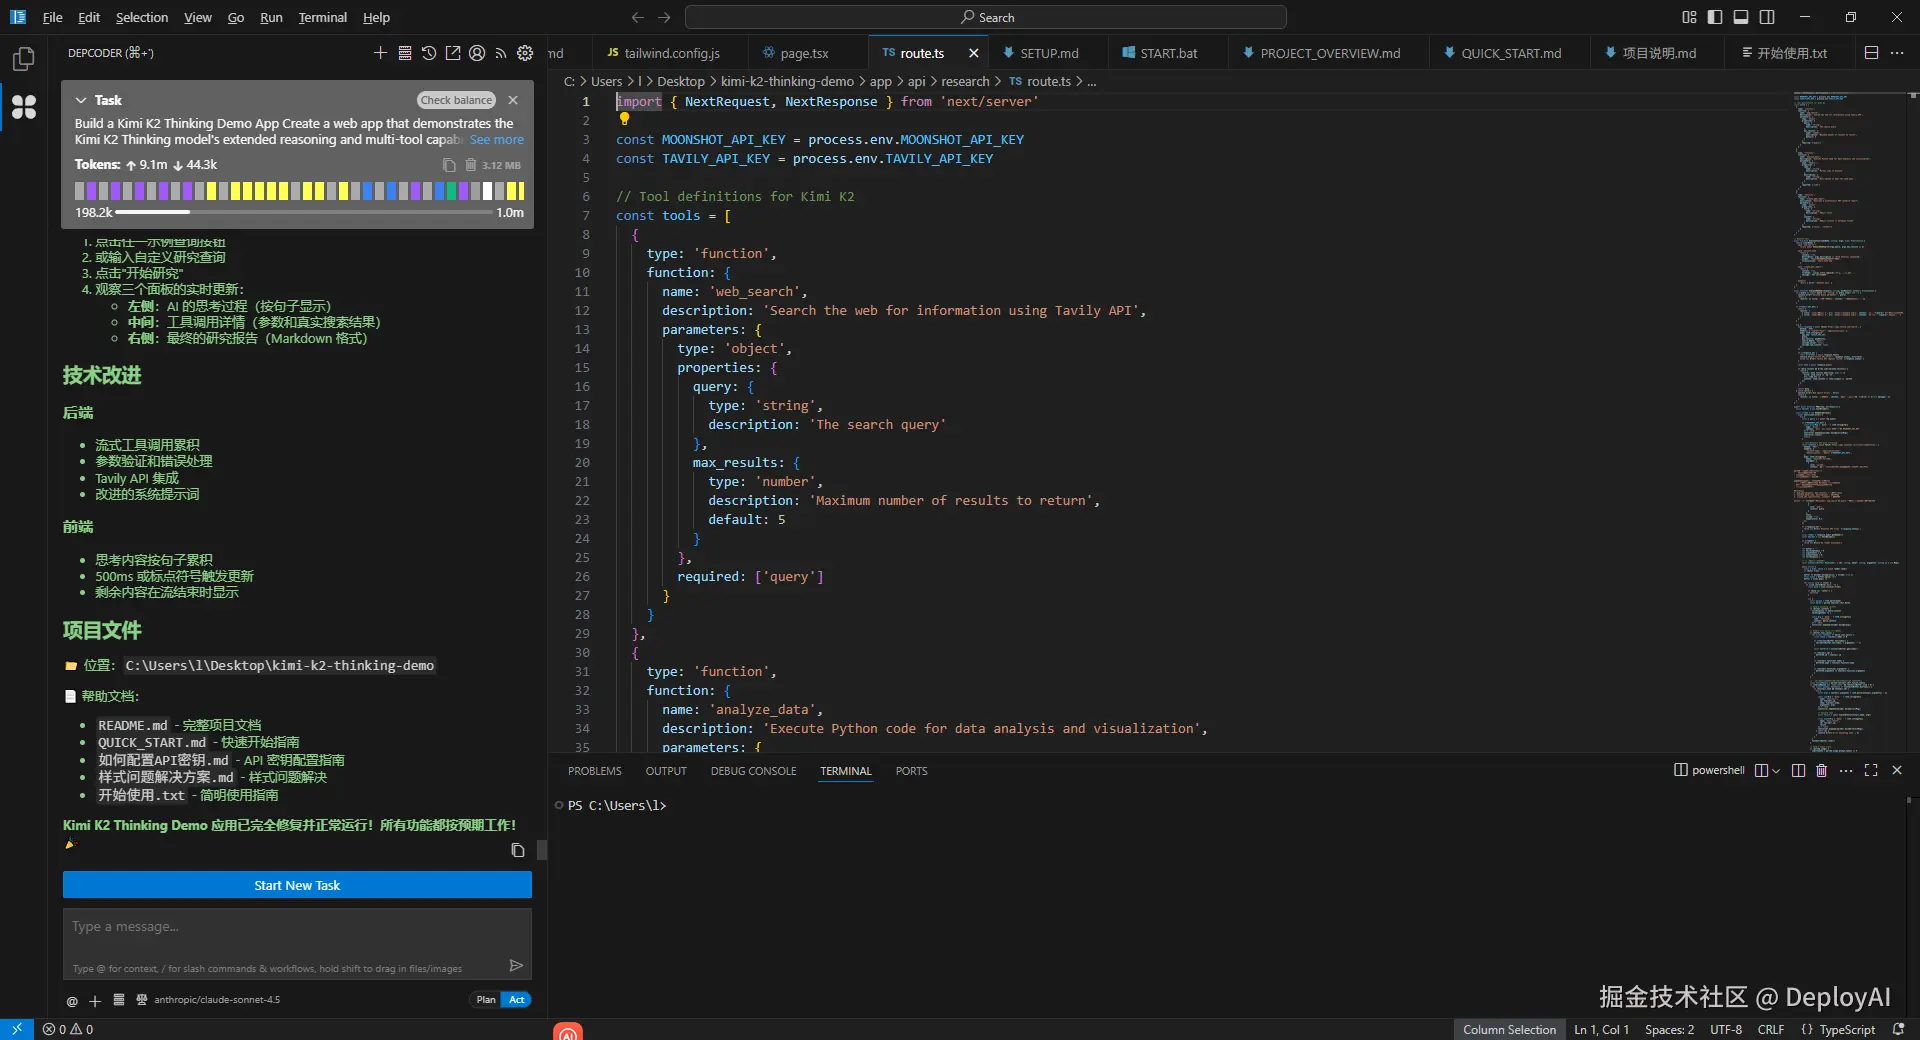Kill the terminal with the trash icon
The width and height of the screenshot is (1920, 1040).
pos(1822,771)
